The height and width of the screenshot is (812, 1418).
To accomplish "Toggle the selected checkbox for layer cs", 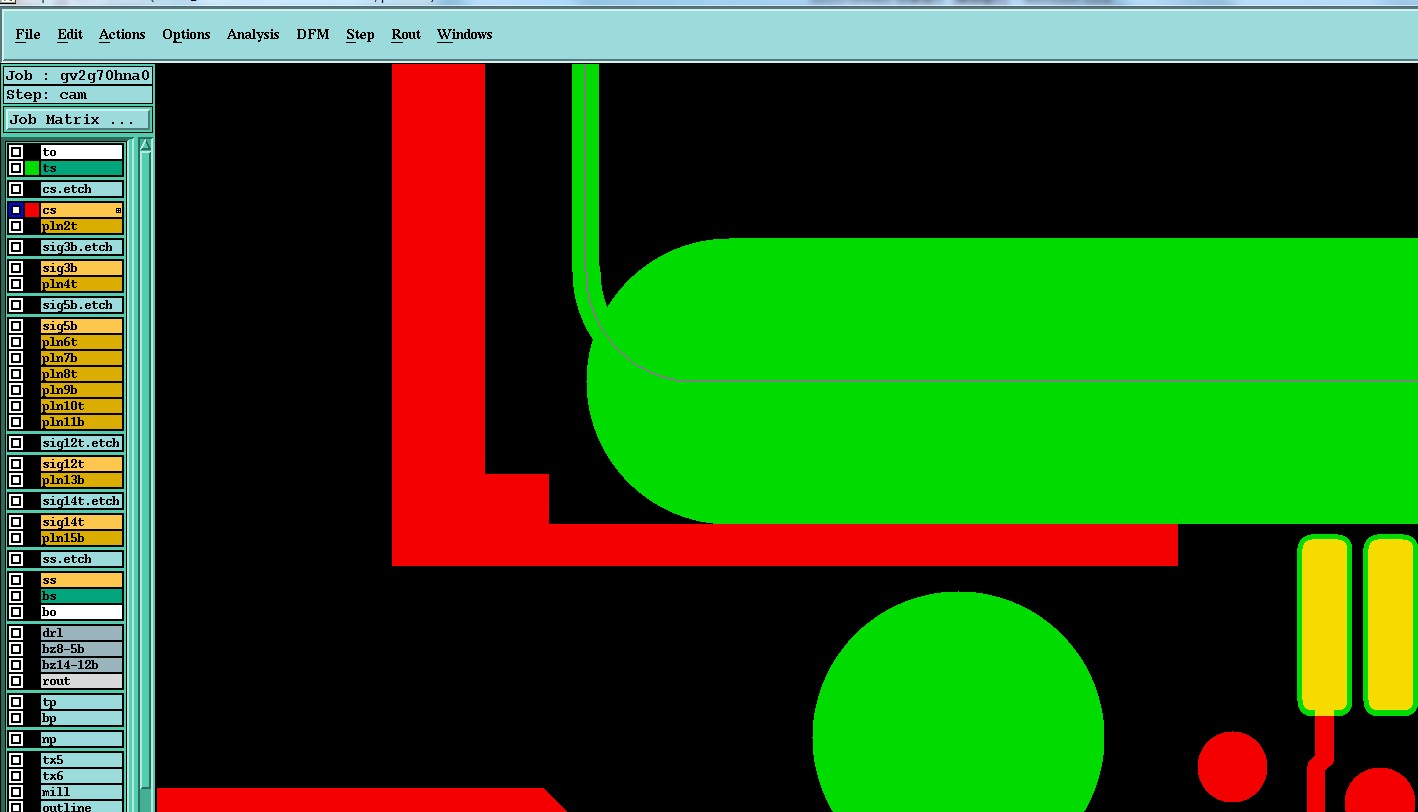I will coord(16,210).
